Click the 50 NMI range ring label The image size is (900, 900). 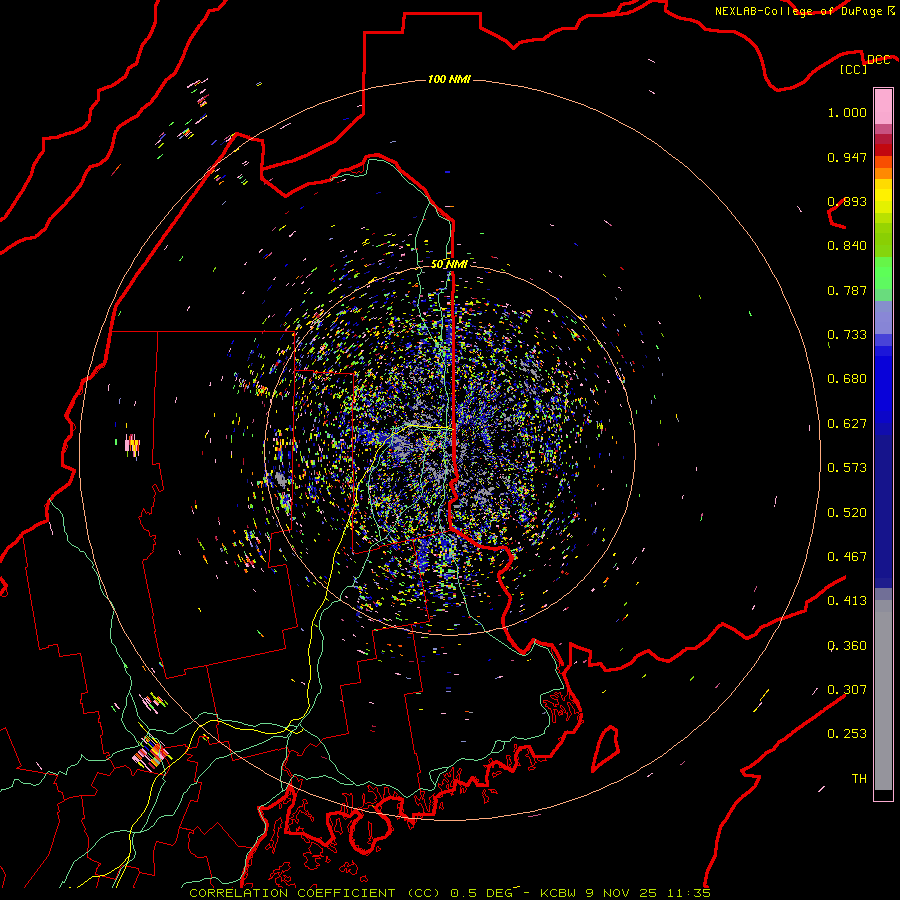coord(449,264)
